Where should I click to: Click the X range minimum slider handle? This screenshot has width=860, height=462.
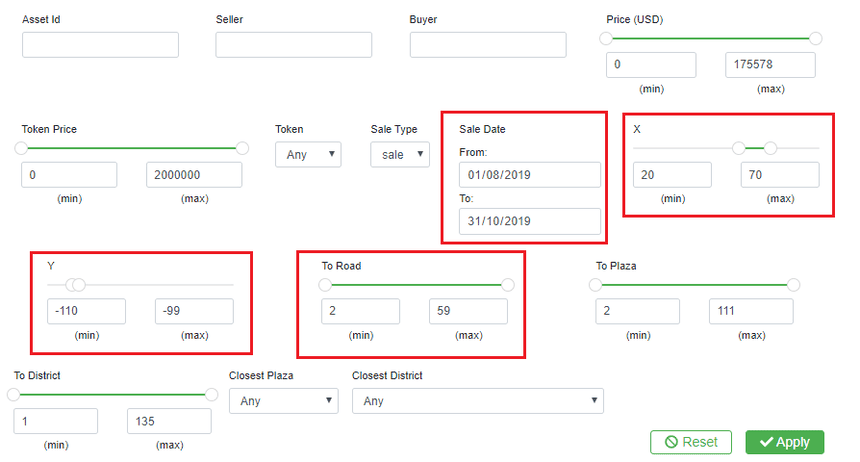pyautogui.click(x=739, y=148)
